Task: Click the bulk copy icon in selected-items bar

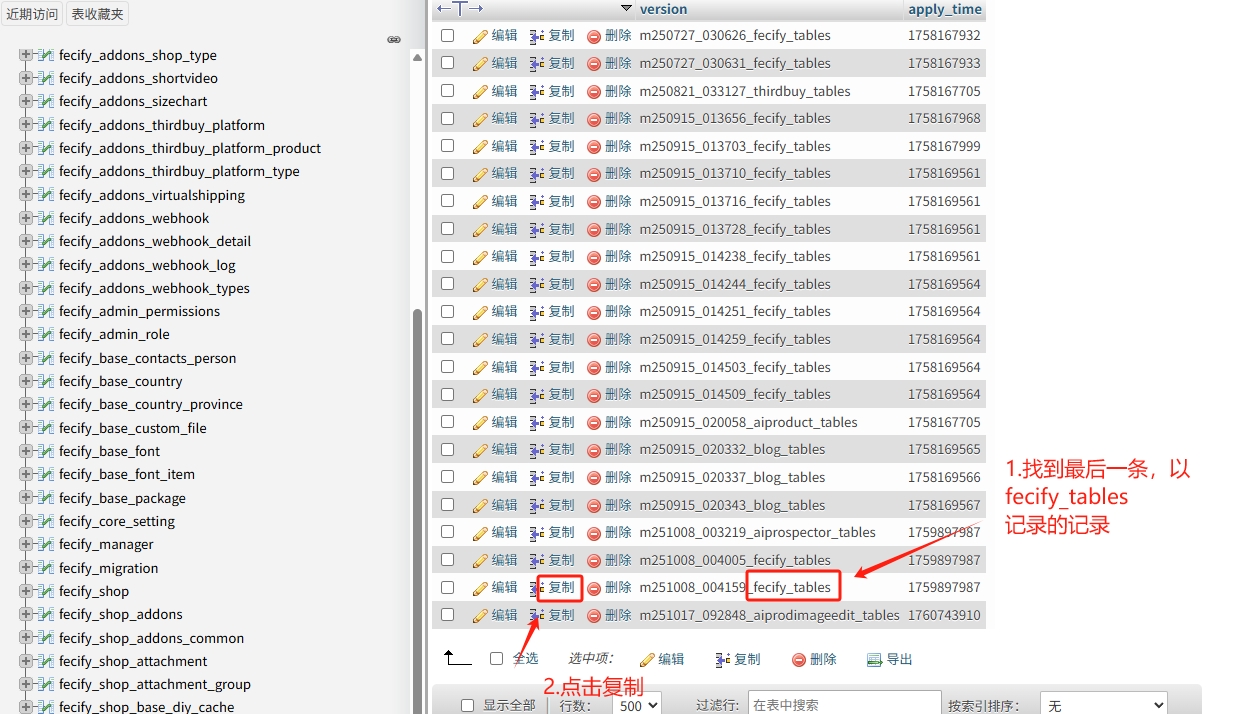Action: coord(723,660)
